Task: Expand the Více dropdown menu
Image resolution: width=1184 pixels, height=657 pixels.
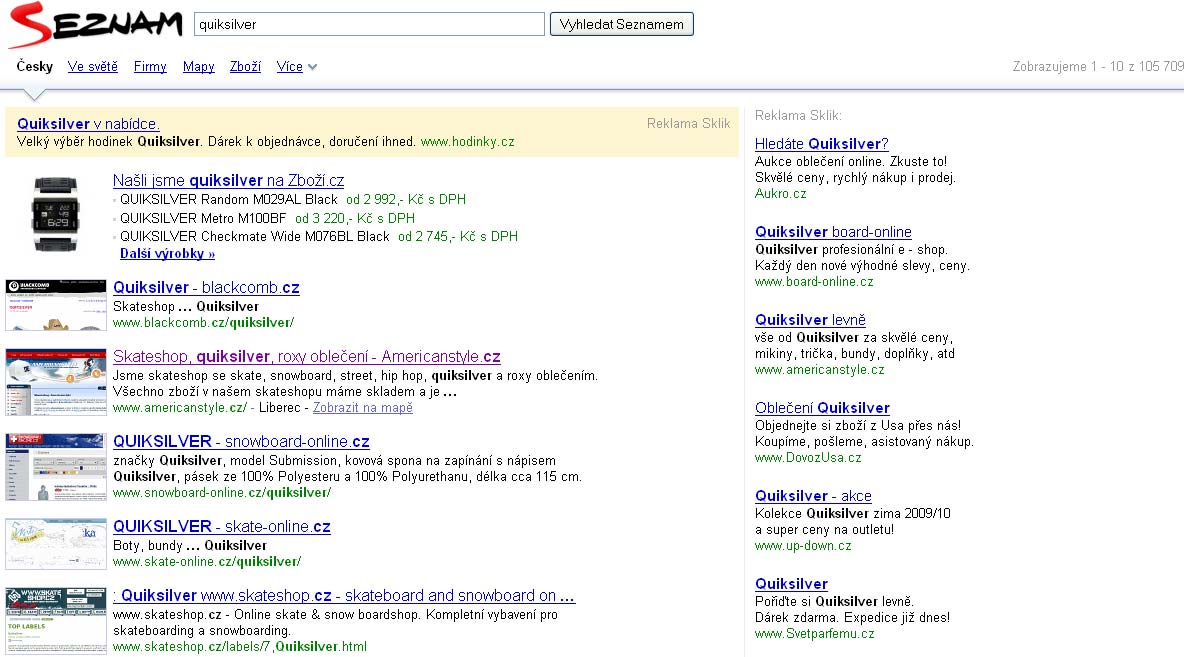Action: tap(297, 66)
